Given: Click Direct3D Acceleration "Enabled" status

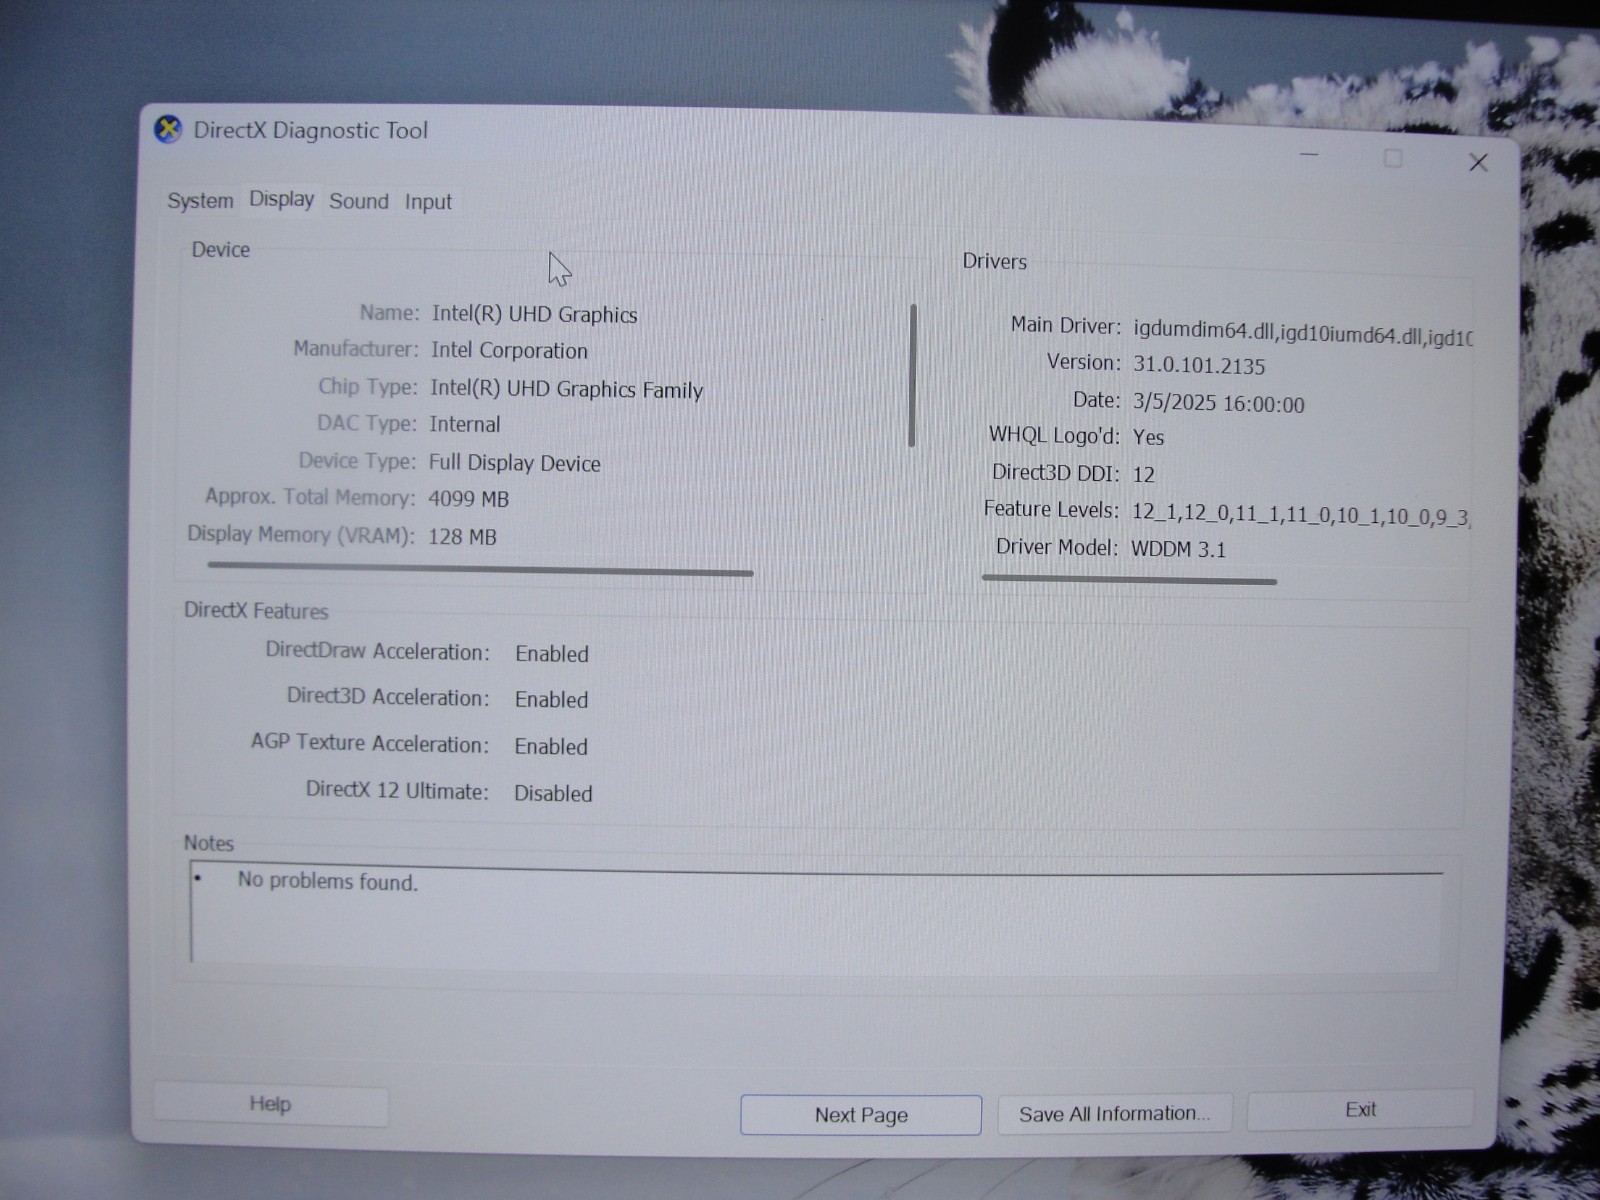Looking at the screenshot, I should click(x=551, y=700).
